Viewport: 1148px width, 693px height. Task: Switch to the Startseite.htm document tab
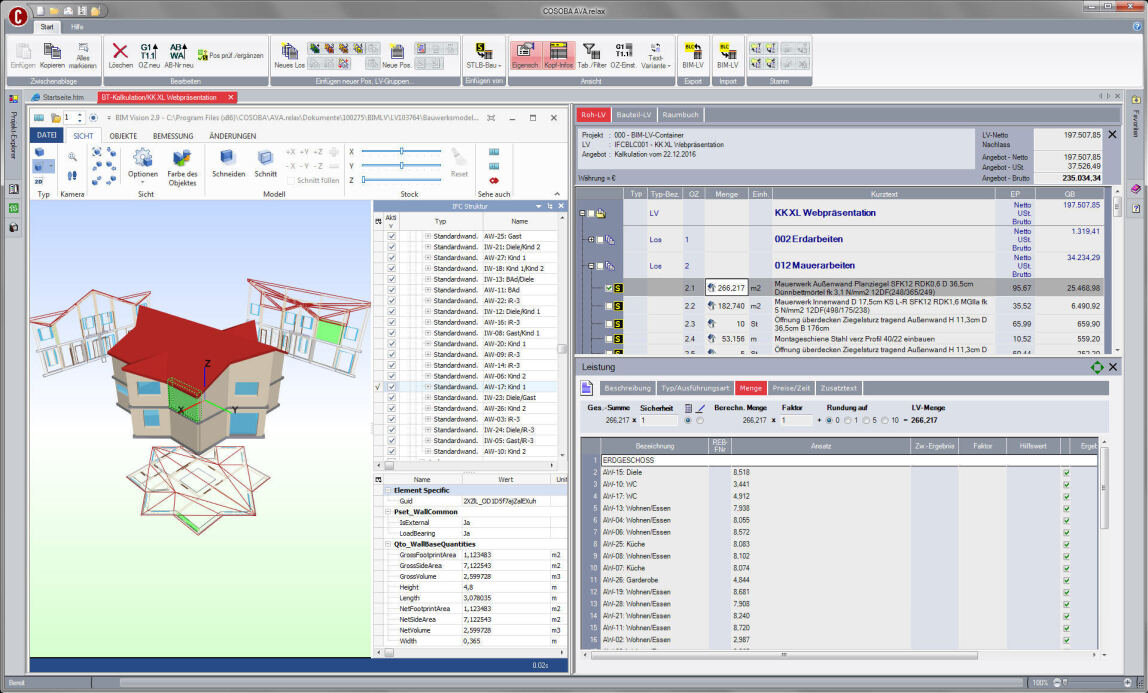coord(58,97)
